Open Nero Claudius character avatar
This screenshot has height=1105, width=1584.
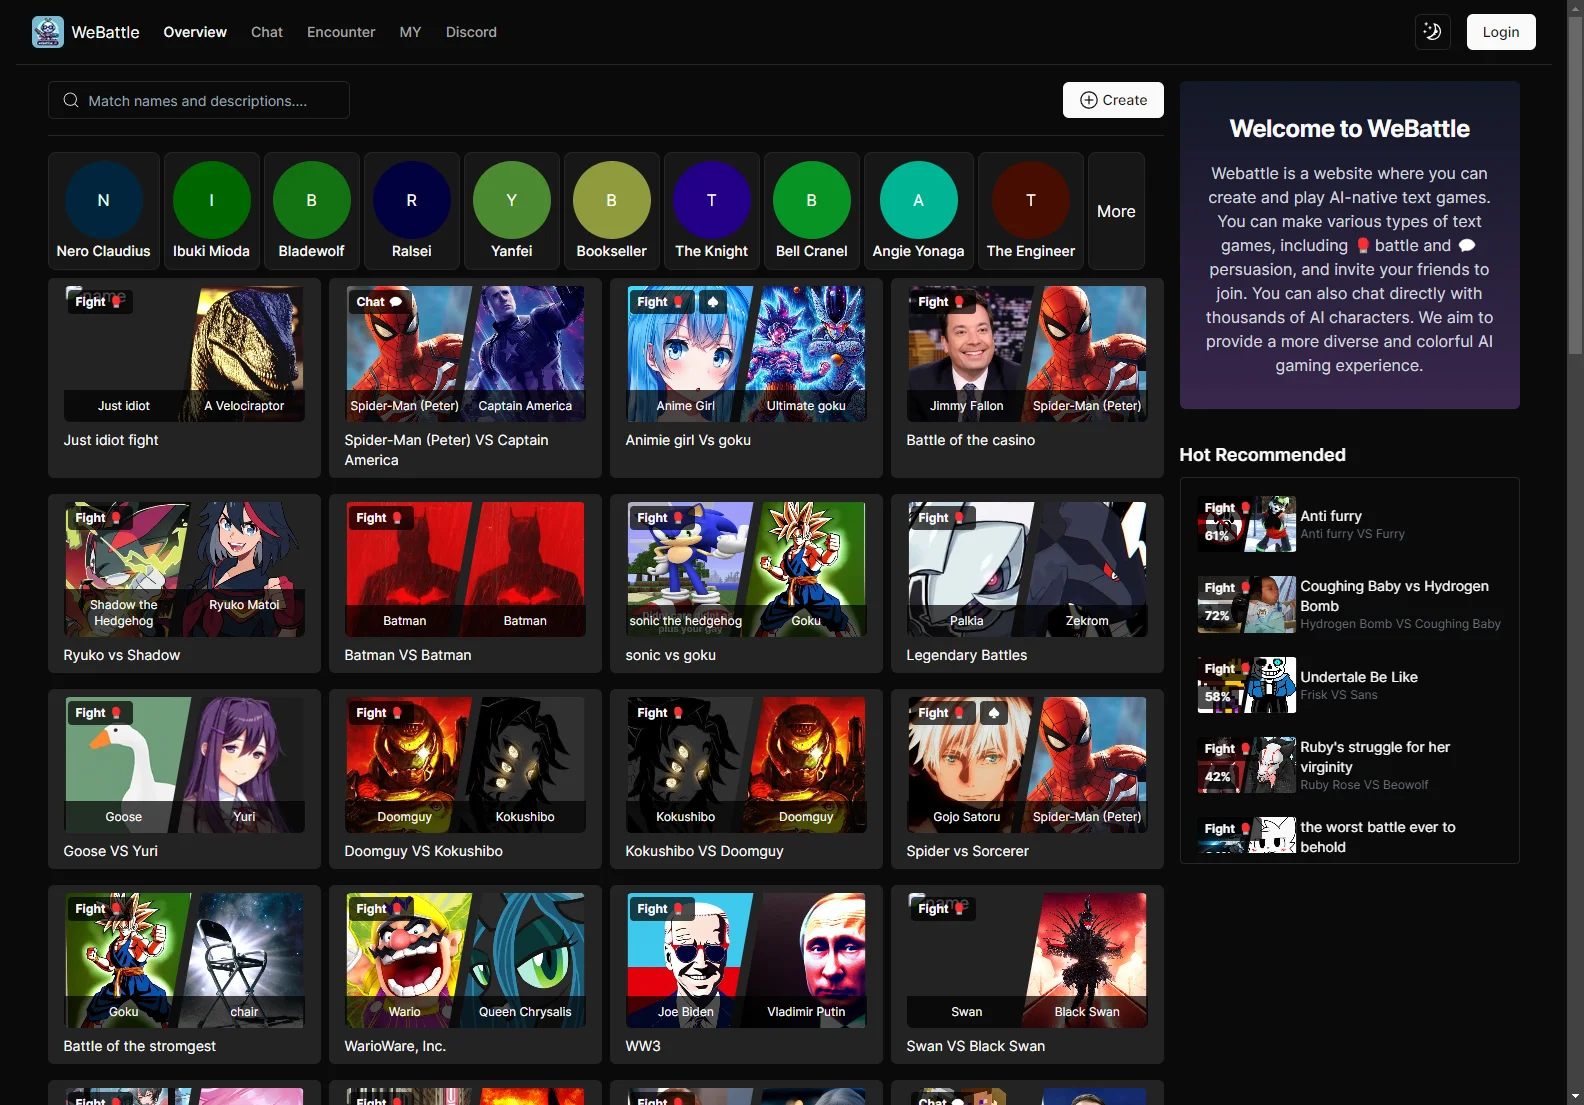pyautogui.click(x=104, y=200)
